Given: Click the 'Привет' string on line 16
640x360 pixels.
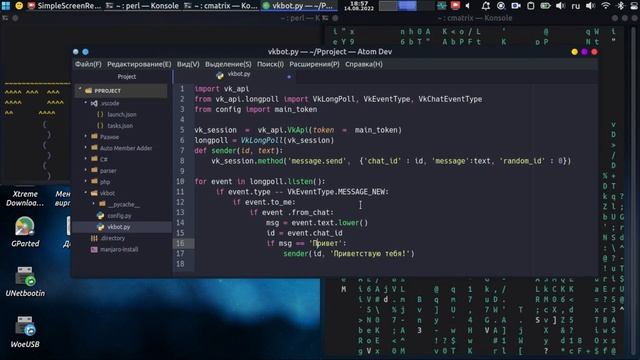Looking at the screenshot, I should pyautogui.click(x=325, y=243).
